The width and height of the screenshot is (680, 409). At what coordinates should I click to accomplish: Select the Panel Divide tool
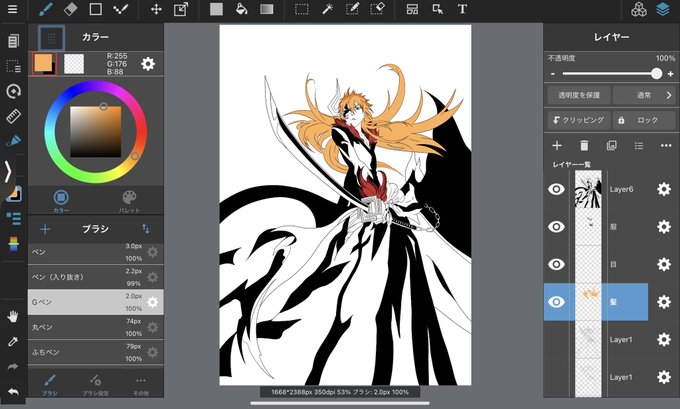tap(412, 9)
